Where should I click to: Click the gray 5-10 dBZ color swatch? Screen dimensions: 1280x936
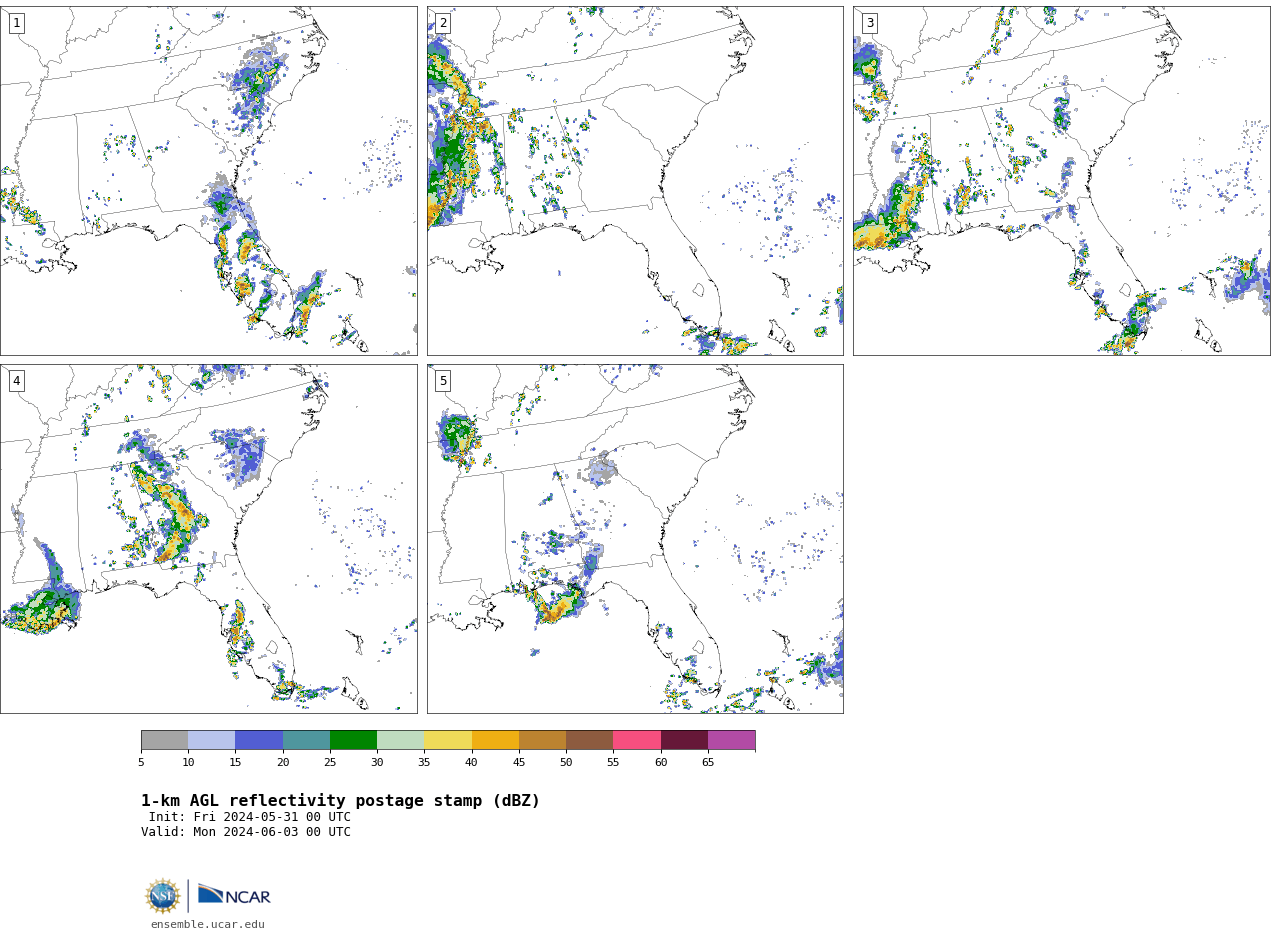(164, 740)
